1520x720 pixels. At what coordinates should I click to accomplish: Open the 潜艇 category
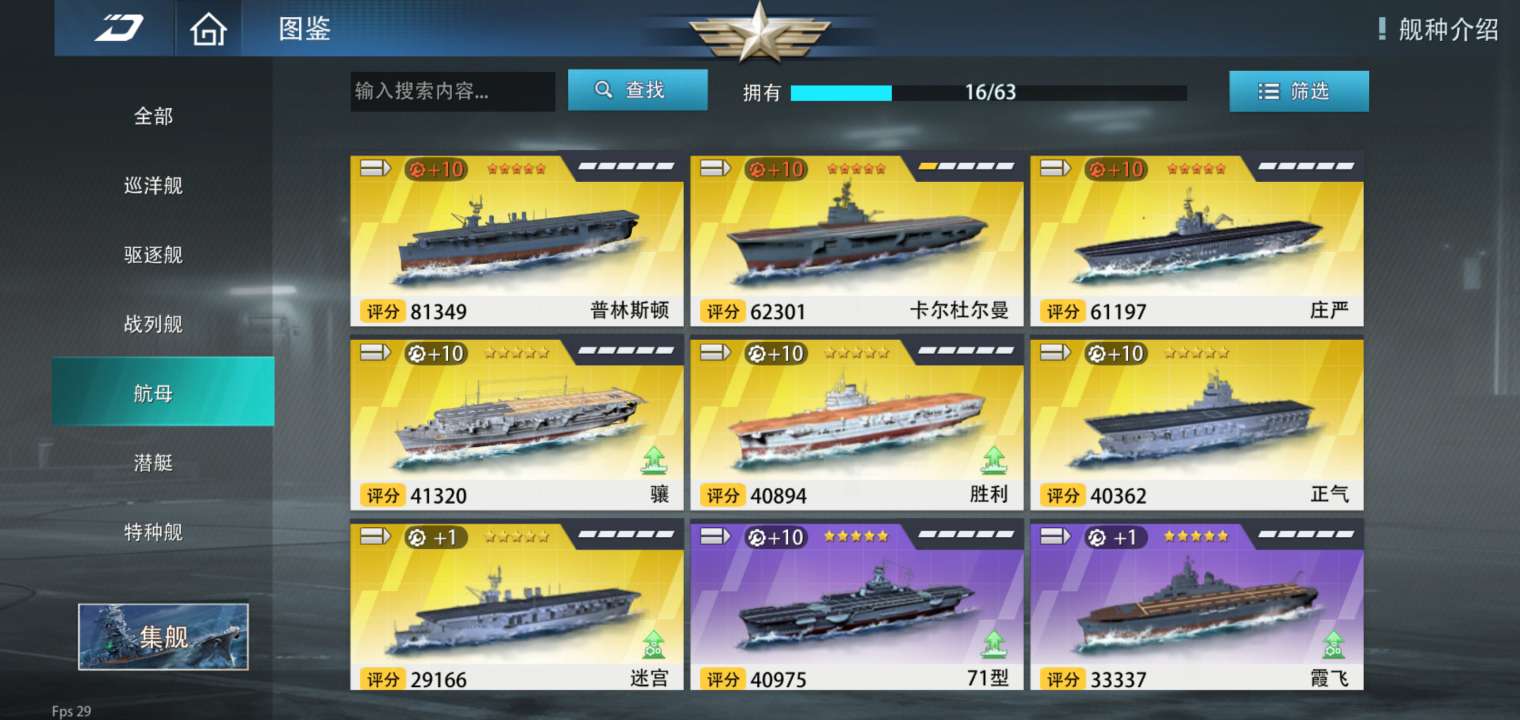tap(153, 462)
